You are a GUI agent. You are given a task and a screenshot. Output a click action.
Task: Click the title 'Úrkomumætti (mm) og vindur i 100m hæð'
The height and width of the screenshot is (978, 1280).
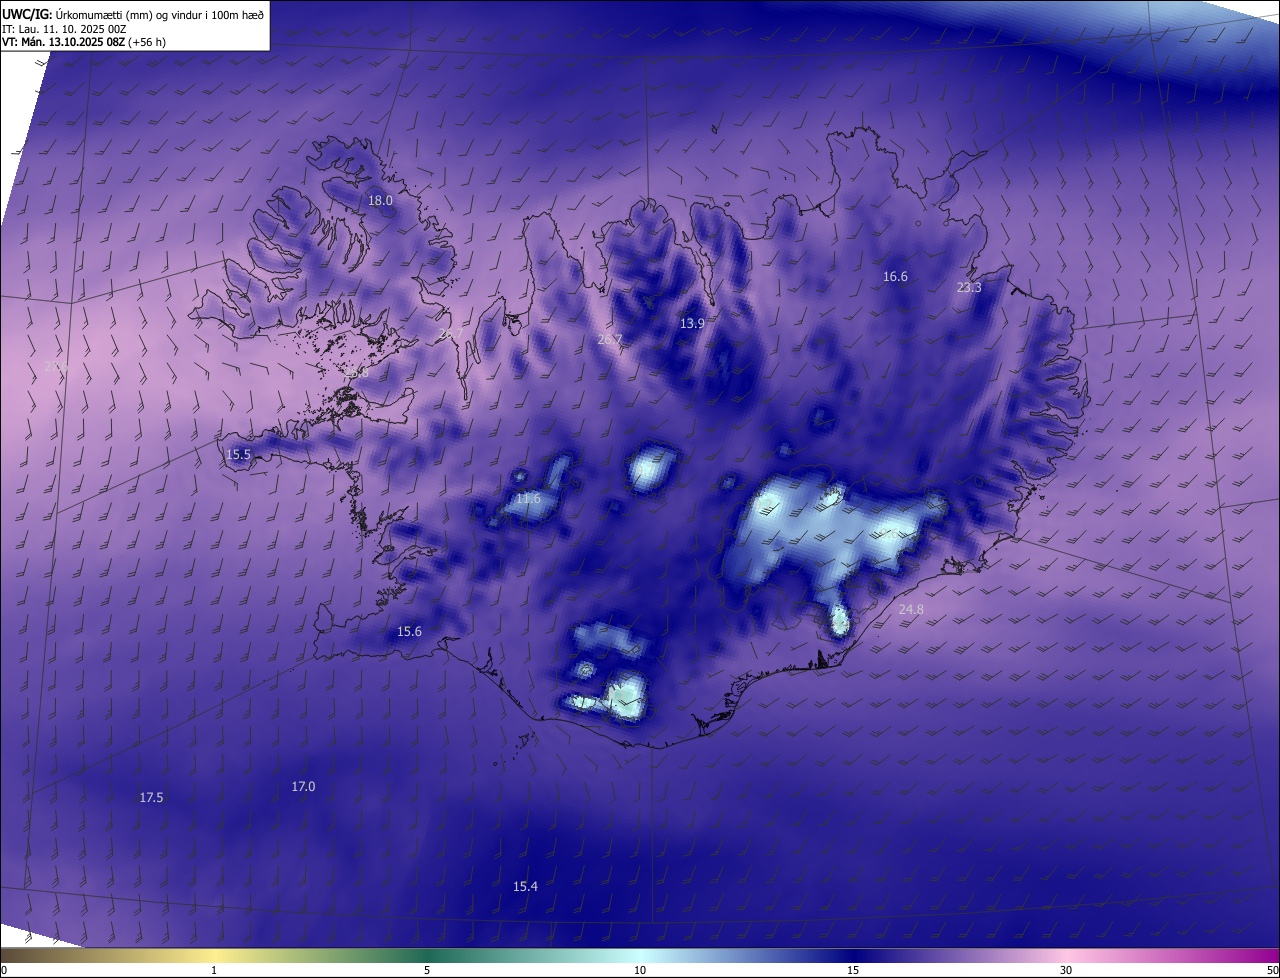160,14
